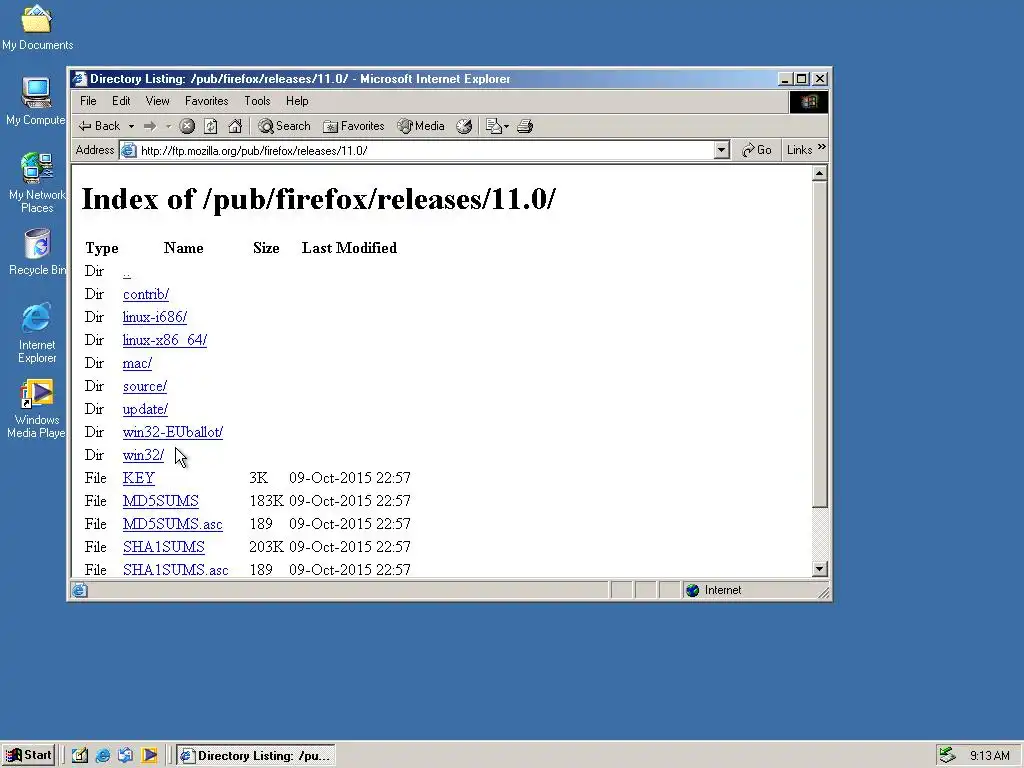
Task: Click the Forward arrow button
Action: click(150, 126)
